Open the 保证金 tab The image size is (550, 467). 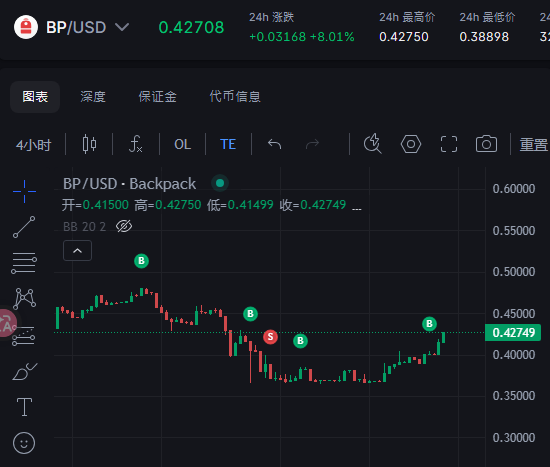(x=157, y=96)
